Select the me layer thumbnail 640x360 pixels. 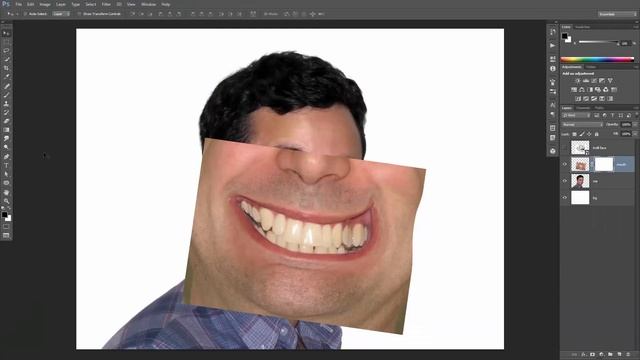[580, 181]
